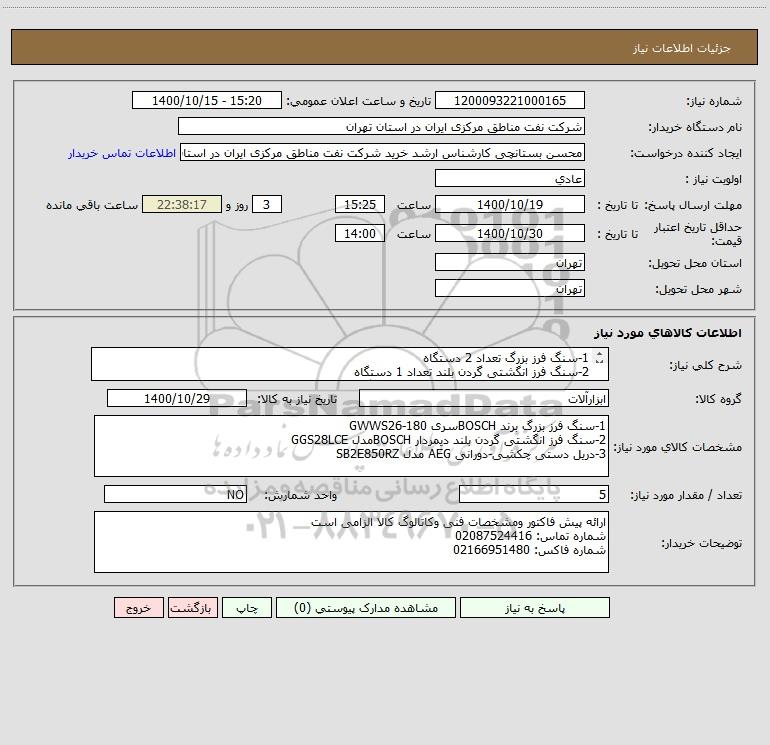The height and width of the screenshot is (745, 770).
Task: Click the price validity date 1400/10/30
Action: click(x=510, y=233)
